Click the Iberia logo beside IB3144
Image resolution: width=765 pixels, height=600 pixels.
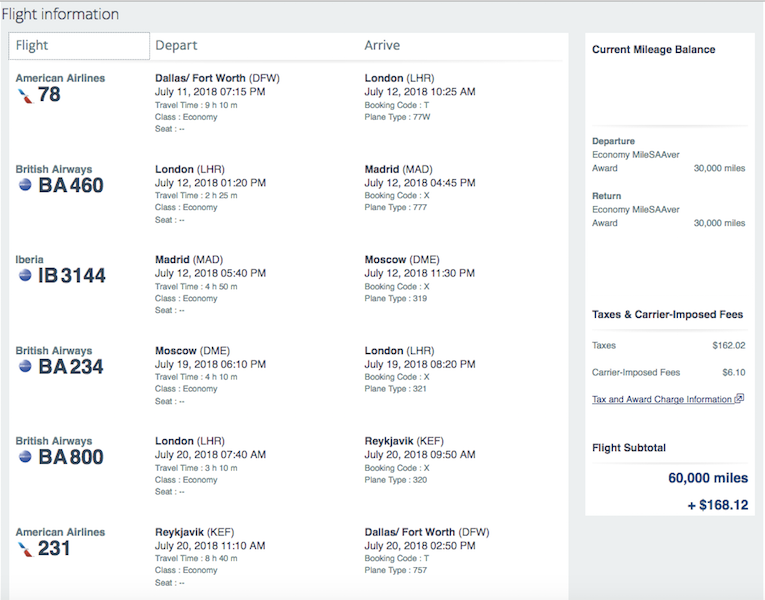tap(25, 276)
